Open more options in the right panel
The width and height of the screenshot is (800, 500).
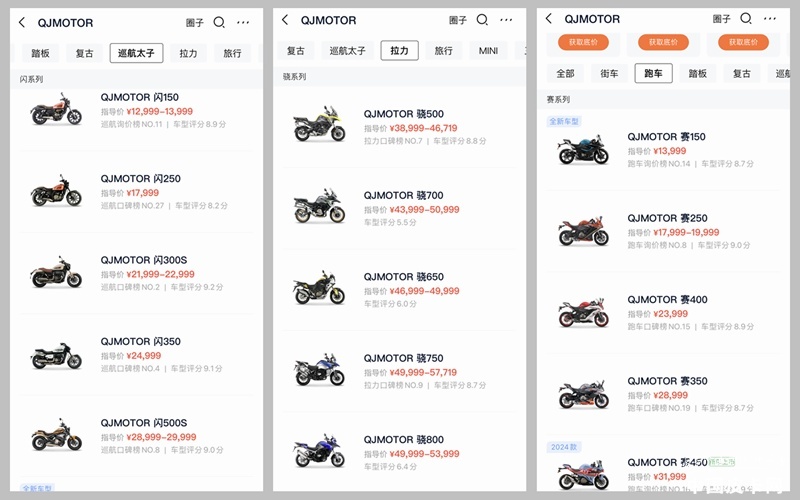[770, 18]
